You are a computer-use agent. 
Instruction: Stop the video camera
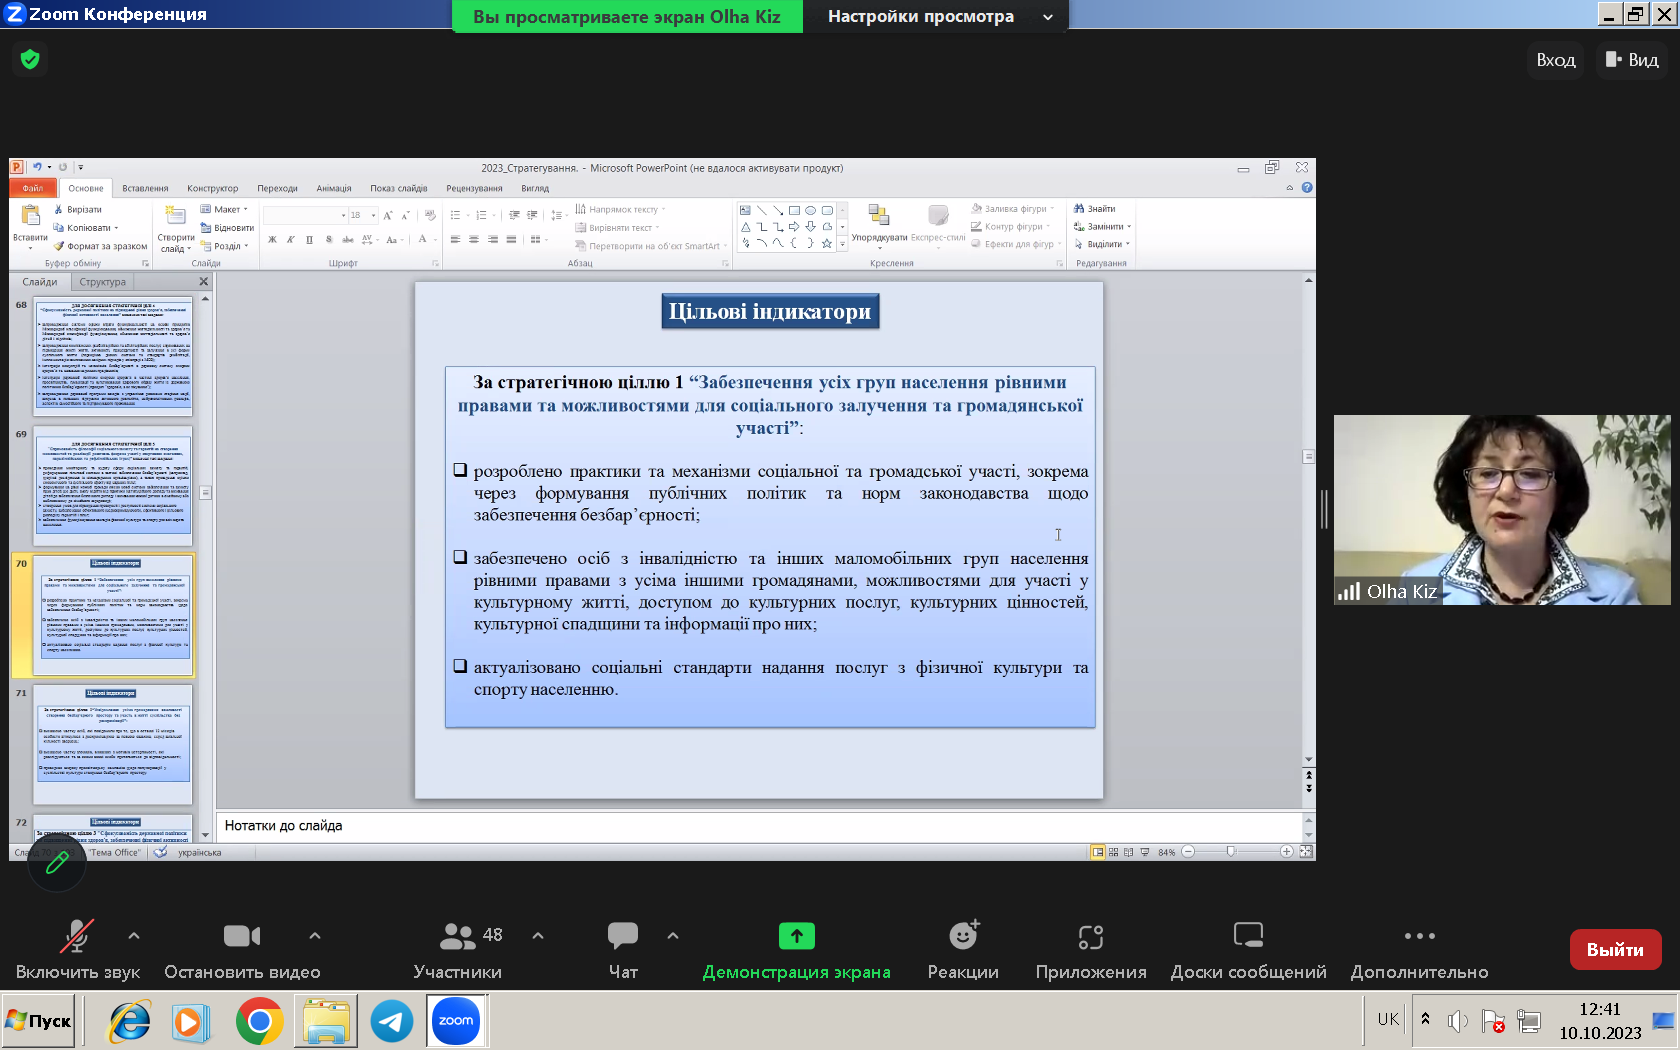[x=242, y=936]
